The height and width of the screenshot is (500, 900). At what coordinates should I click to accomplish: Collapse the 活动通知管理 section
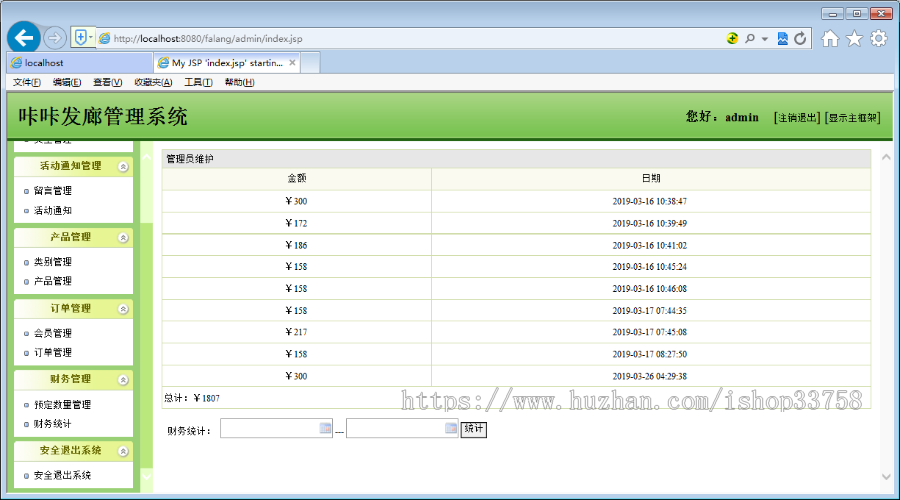pyautogui.click(x=123, y=166)
